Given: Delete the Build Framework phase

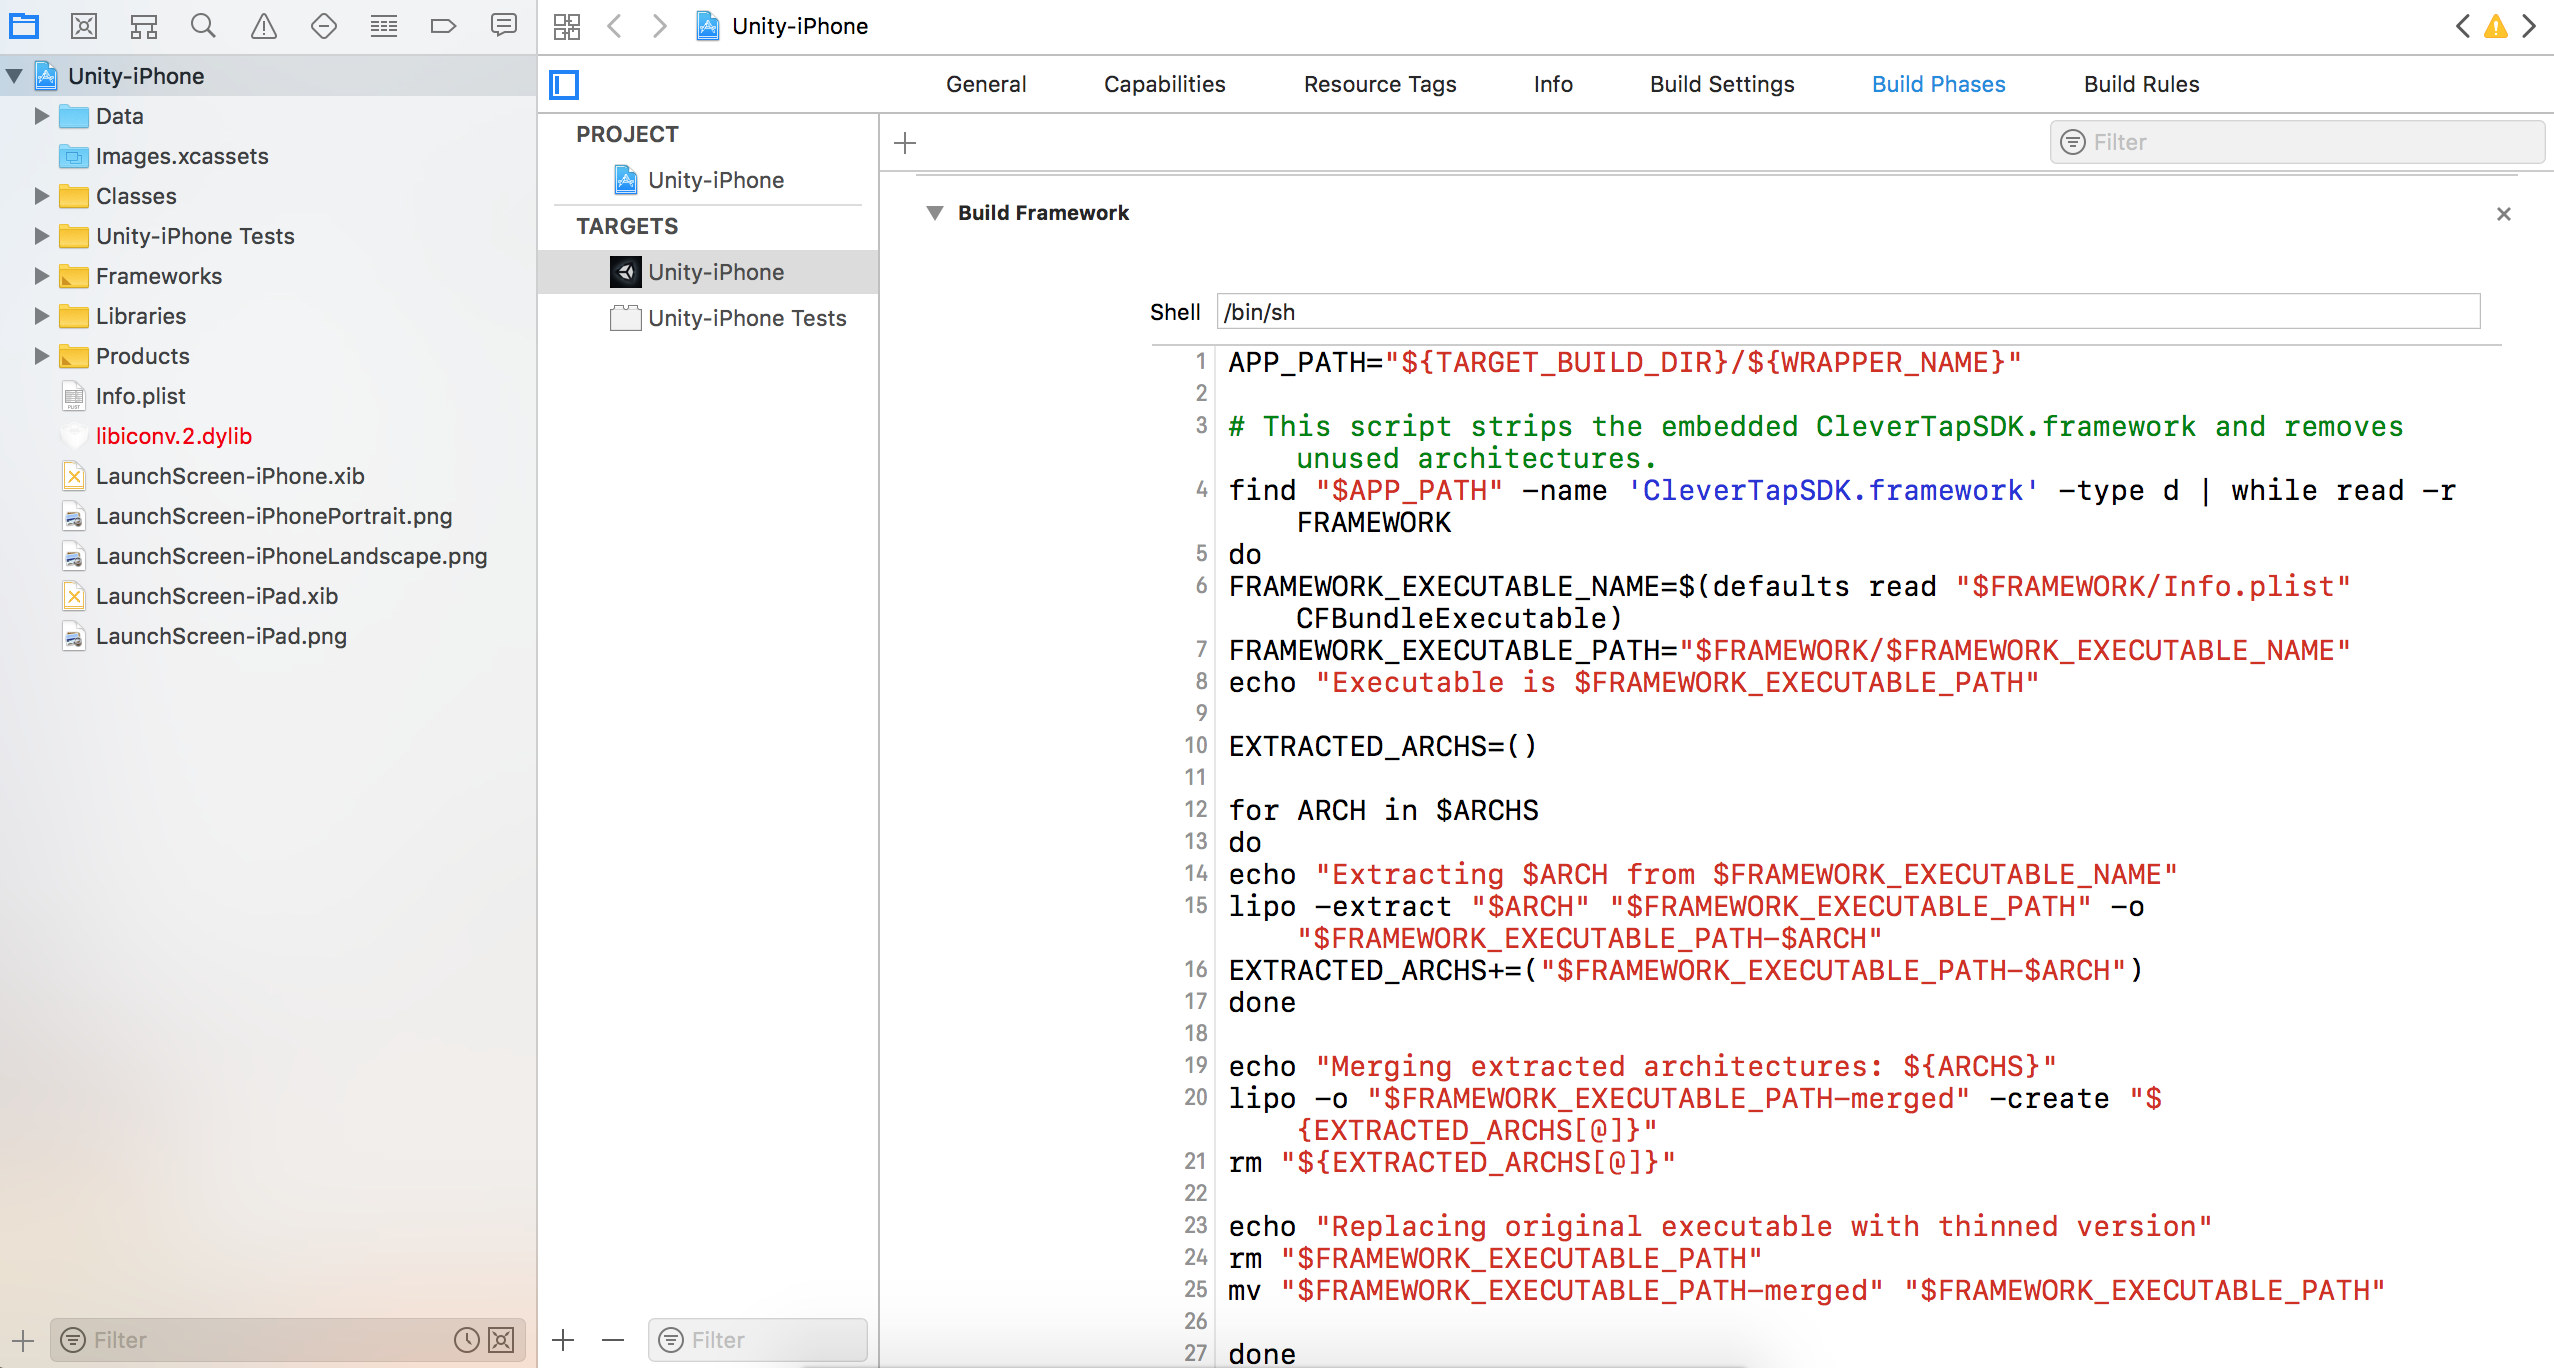Looking at the screenshot, I should pyautogui.click(x=2504, y=214).
